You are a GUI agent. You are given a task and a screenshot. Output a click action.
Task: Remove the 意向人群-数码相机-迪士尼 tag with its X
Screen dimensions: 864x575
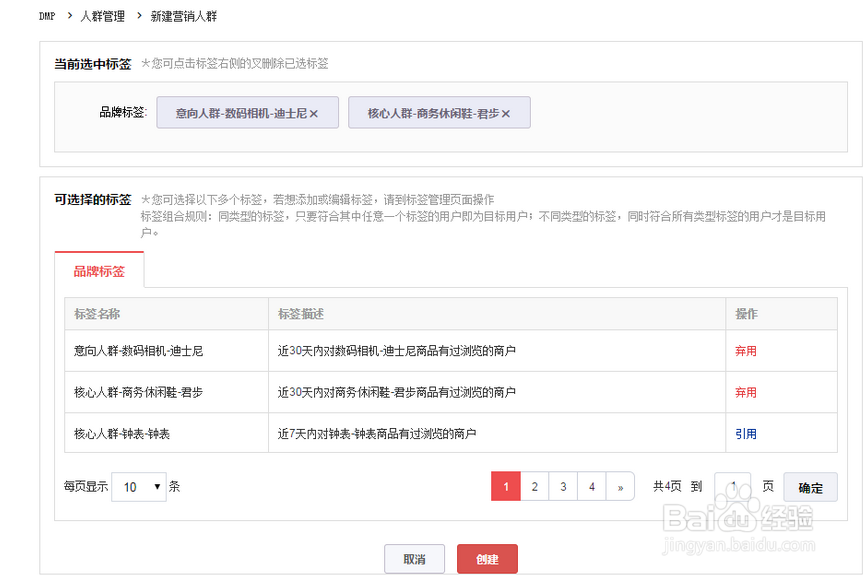pyautogui.click(x=314, y=113)
